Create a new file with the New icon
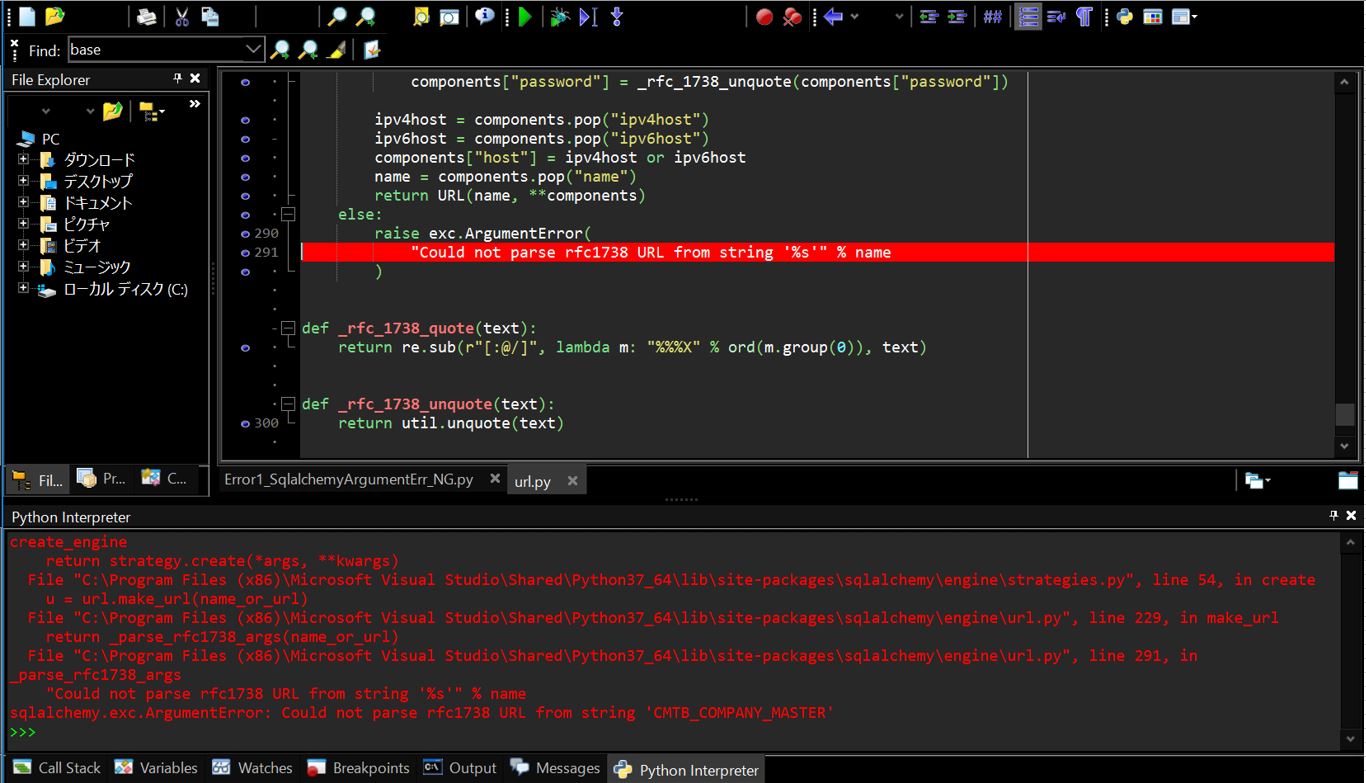1366x783 pixels. [27, 17]
